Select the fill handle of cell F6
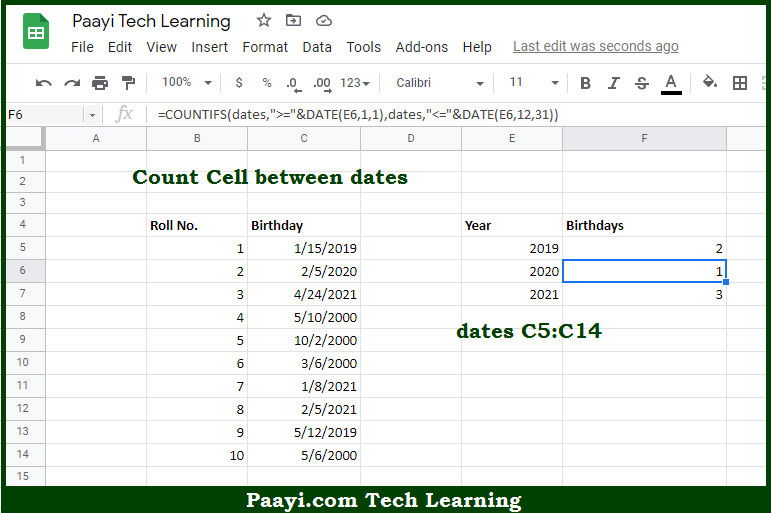The height and width of the screenshot is (513, 771). click(726, 282)
